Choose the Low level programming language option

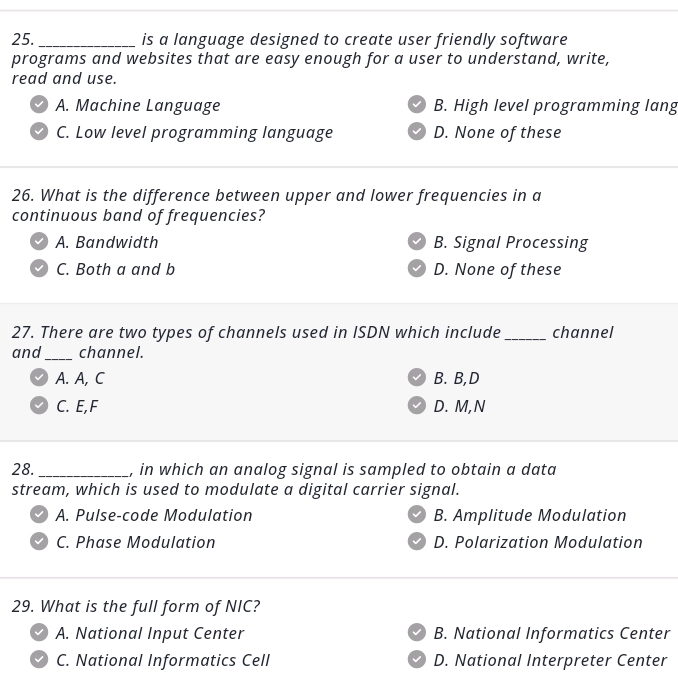click(194, 132)
